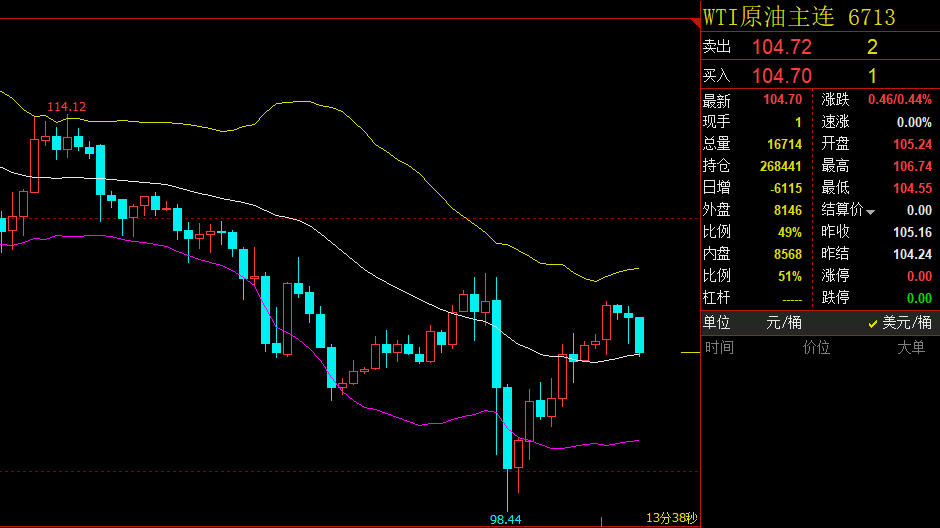The image size is (940, 528).
Task: Click the 跌停 value 0.00
Action: (x=920, y=298)
